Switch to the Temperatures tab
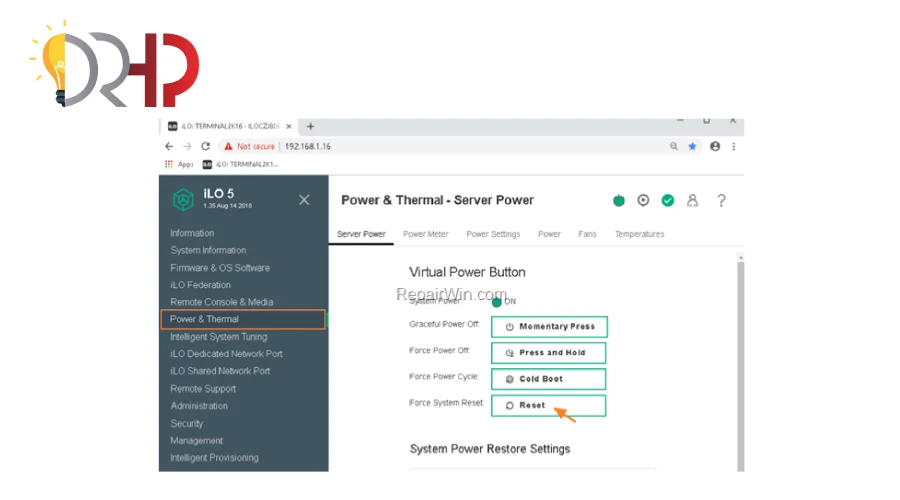The width and height of the screenshot is (900, 500). [x=639, y=234]
